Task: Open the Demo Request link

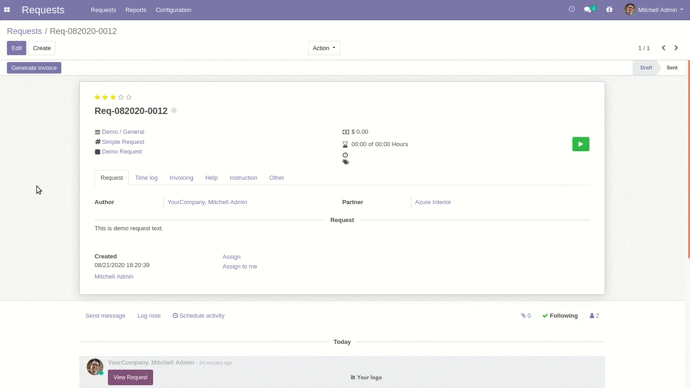Action: point(122,152)
